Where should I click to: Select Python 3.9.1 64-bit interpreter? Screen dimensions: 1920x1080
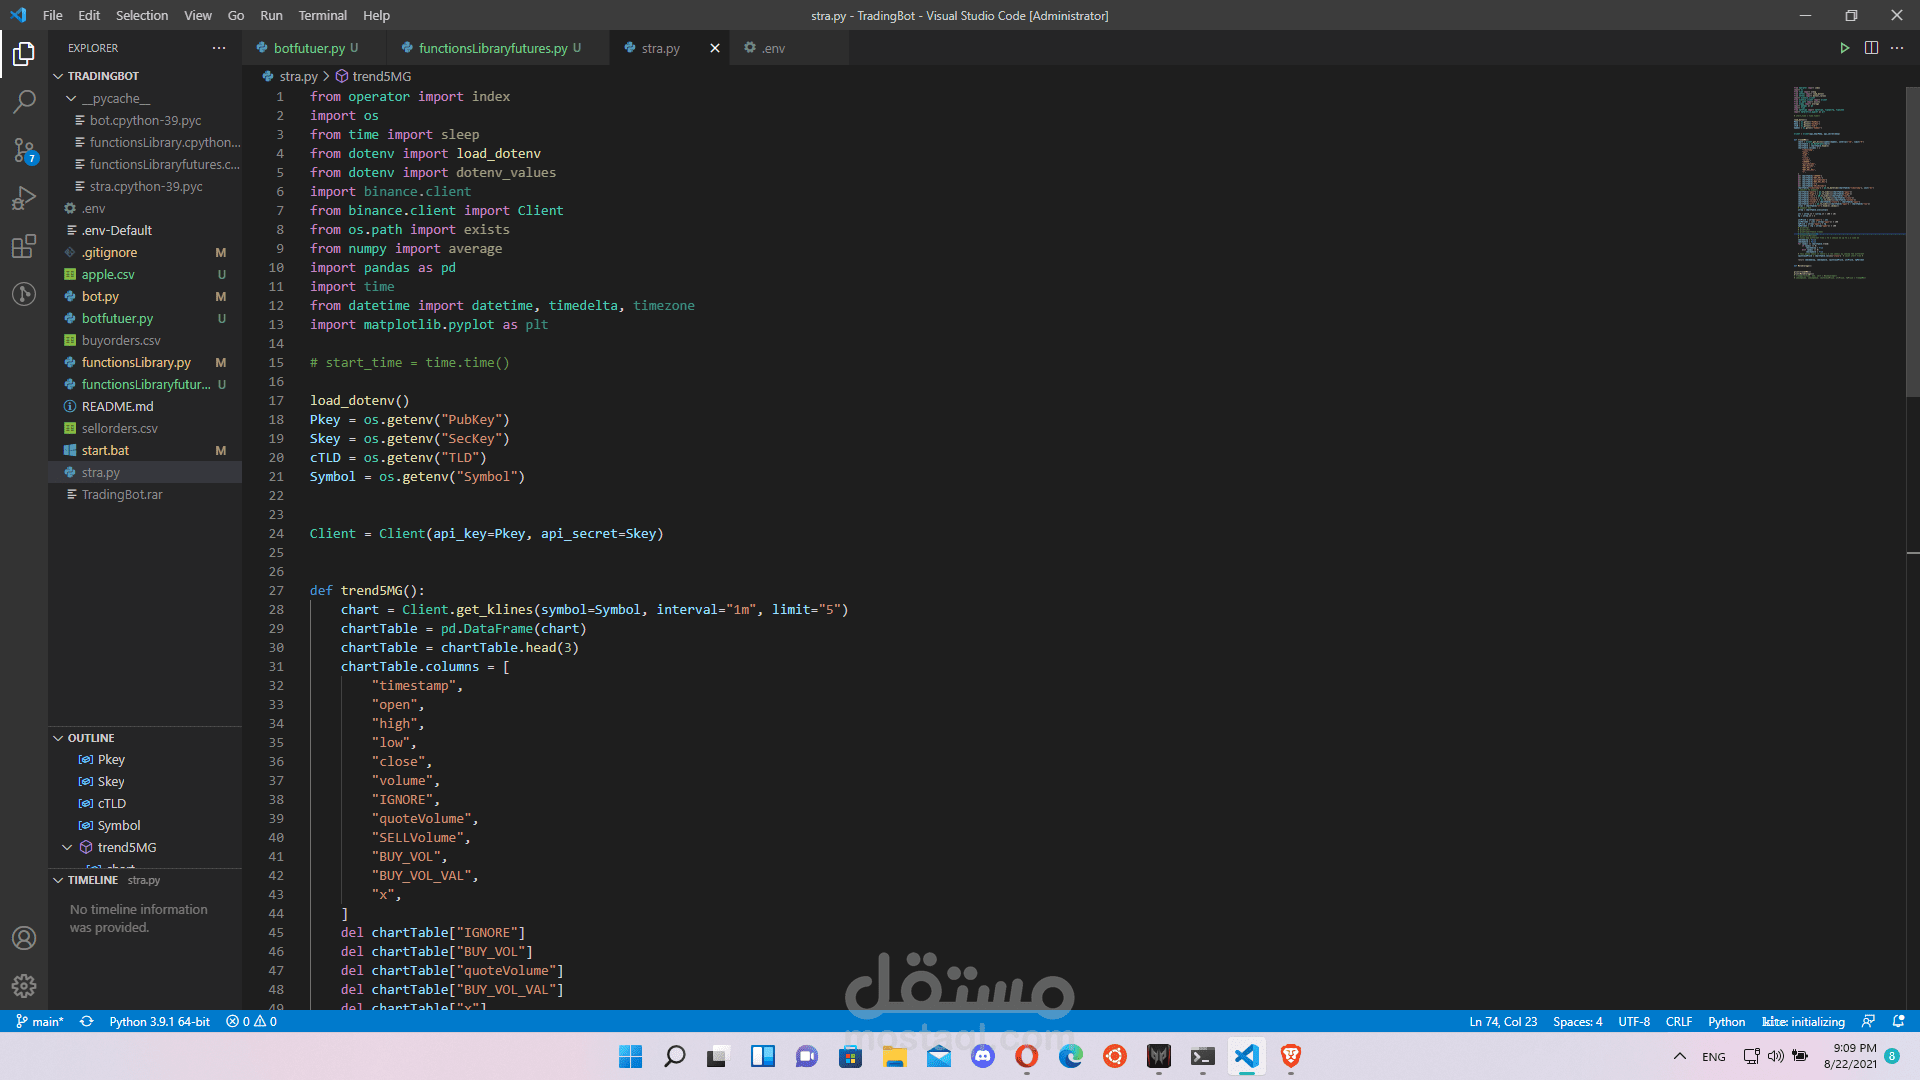159,1021
